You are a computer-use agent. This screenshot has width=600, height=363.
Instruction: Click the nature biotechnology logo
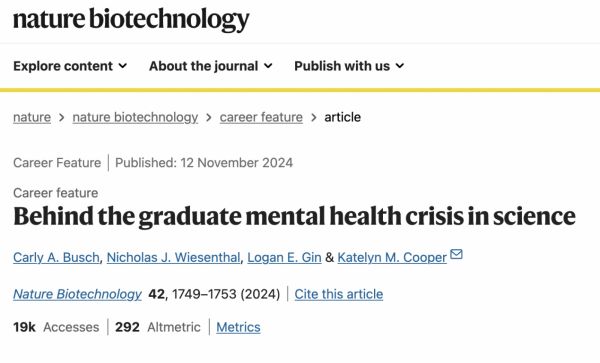131,20
